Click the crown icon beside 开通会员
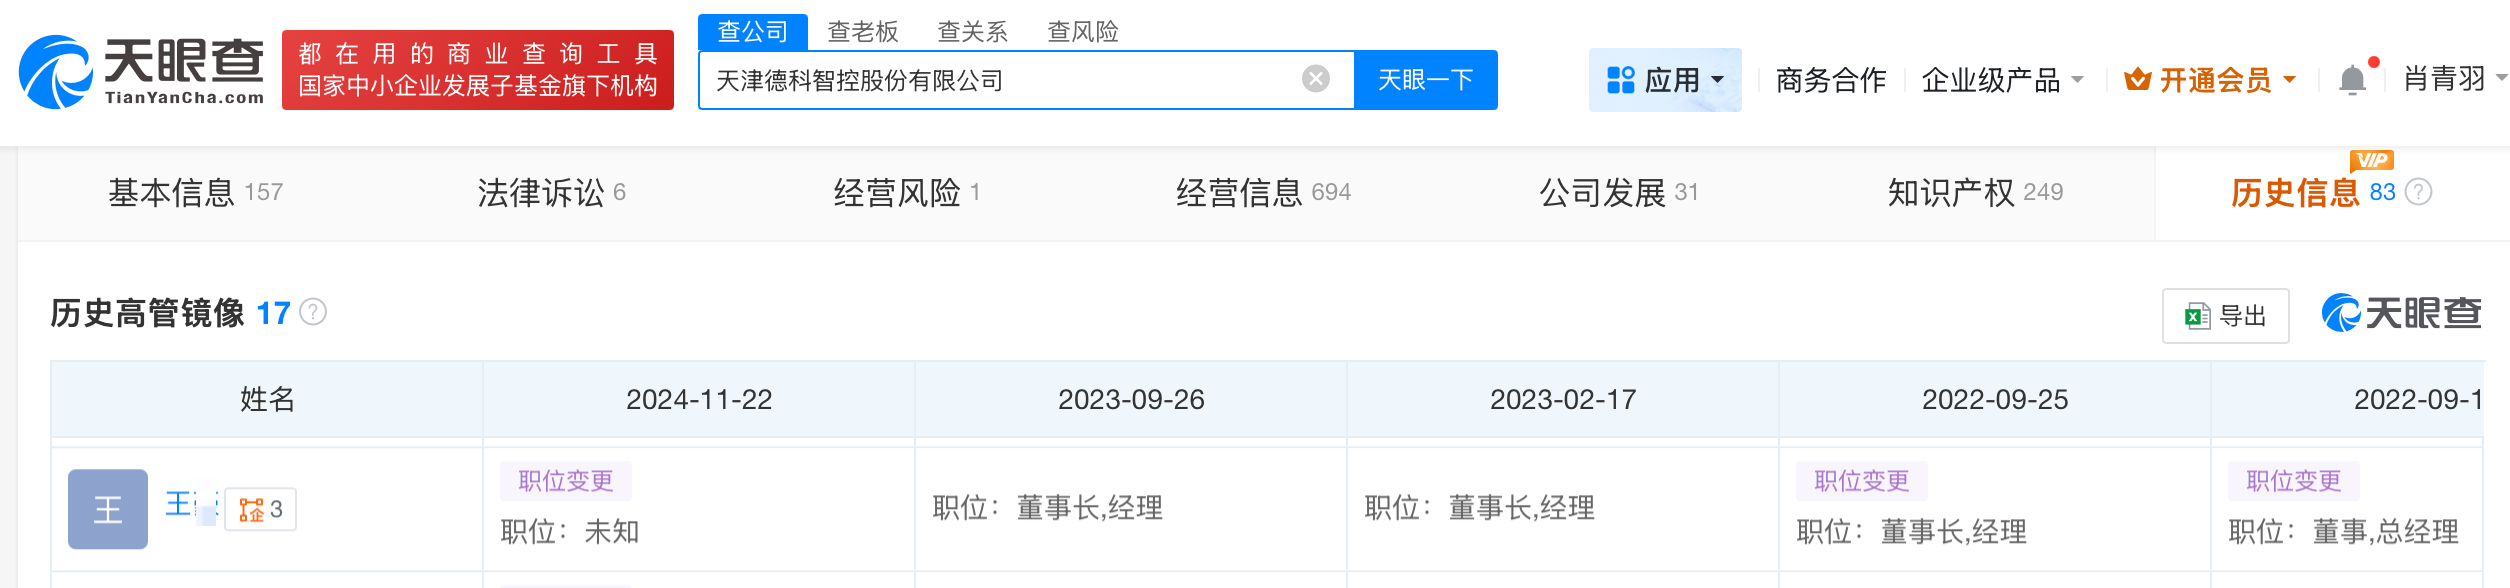The width and height of the screenshot is (2510, 588). click(2136, 78)
